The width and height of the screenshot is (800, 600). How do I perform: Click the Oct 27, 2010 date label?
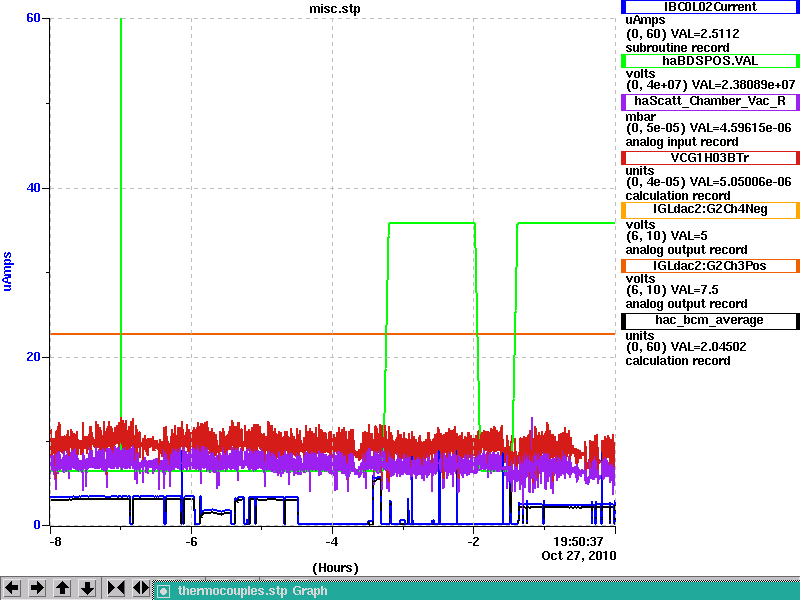(579, 556)
